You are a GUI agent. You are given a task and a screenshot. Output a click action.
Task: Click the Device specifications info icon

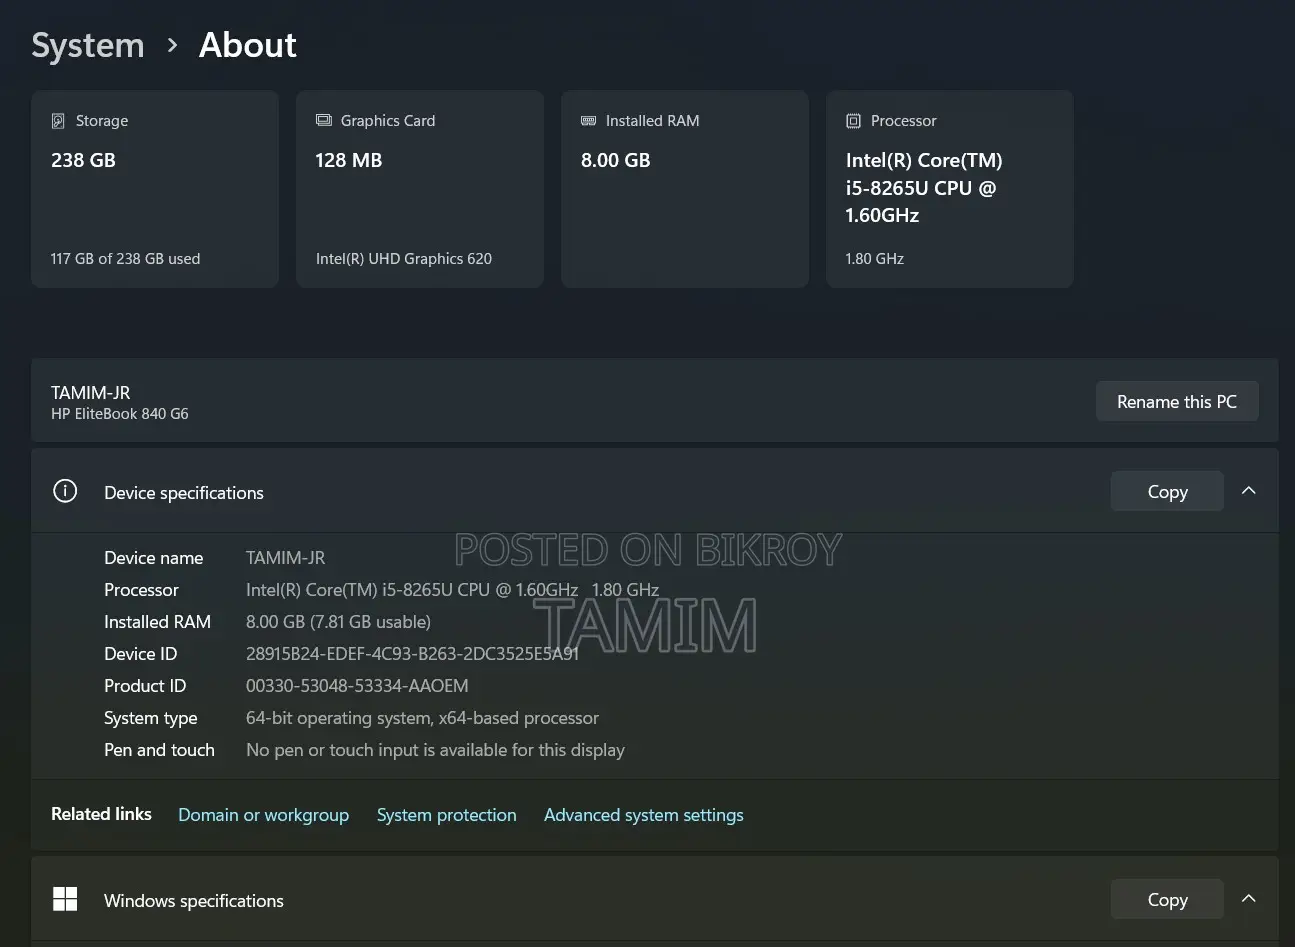65,491
